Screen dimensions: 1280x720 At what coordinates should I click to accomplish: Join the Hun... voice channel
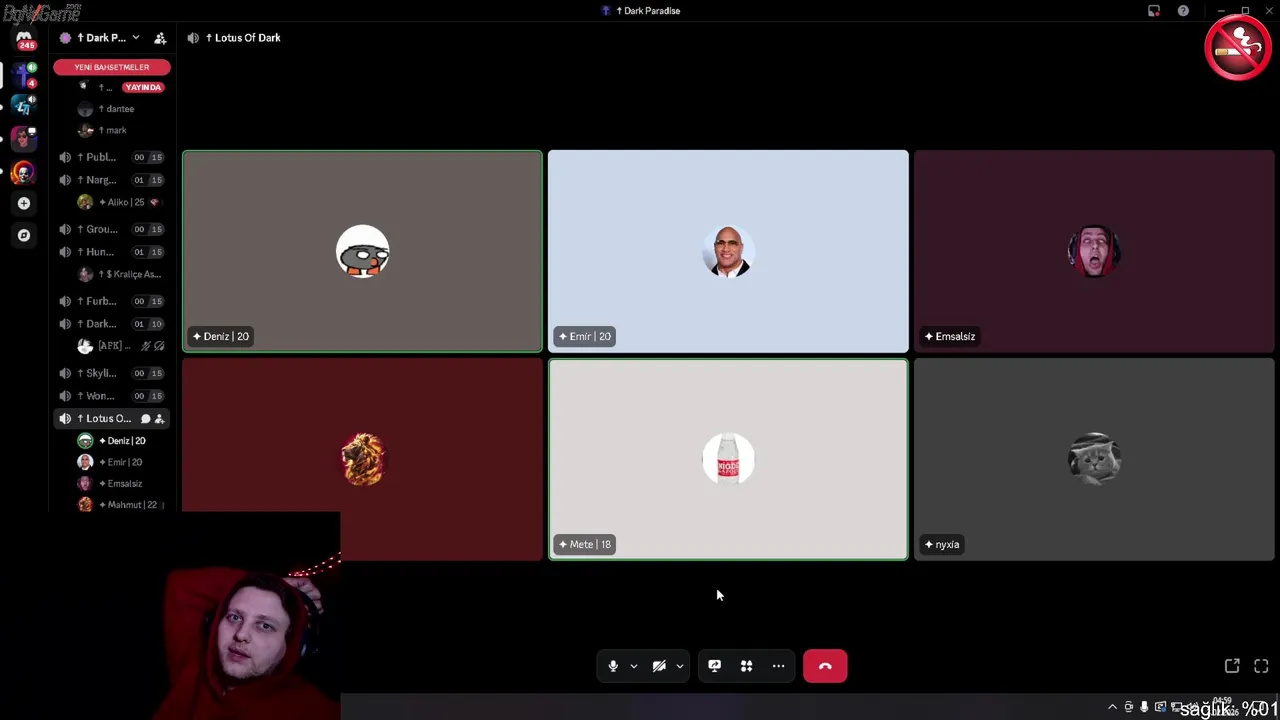(110, 252)
